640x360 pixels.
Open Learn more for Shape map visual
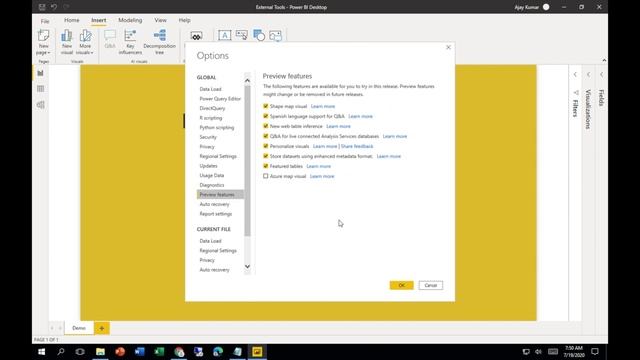(x=322, y=106)
